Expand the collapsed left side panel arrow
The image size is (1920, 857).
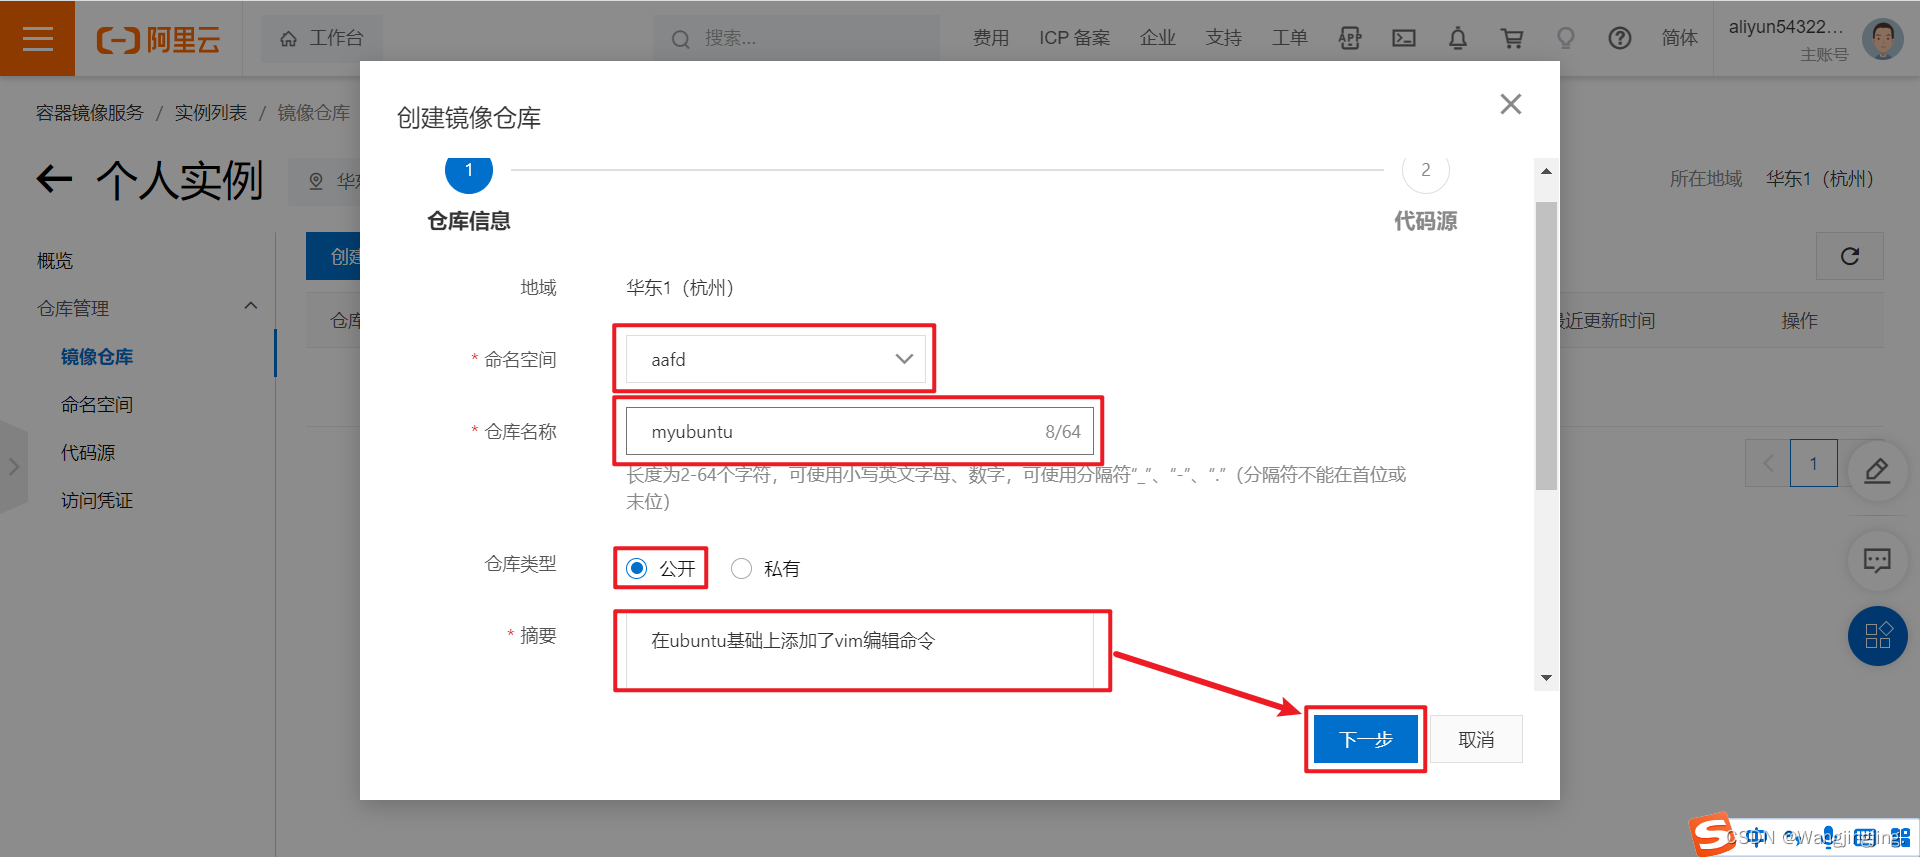tap(13, 467)
